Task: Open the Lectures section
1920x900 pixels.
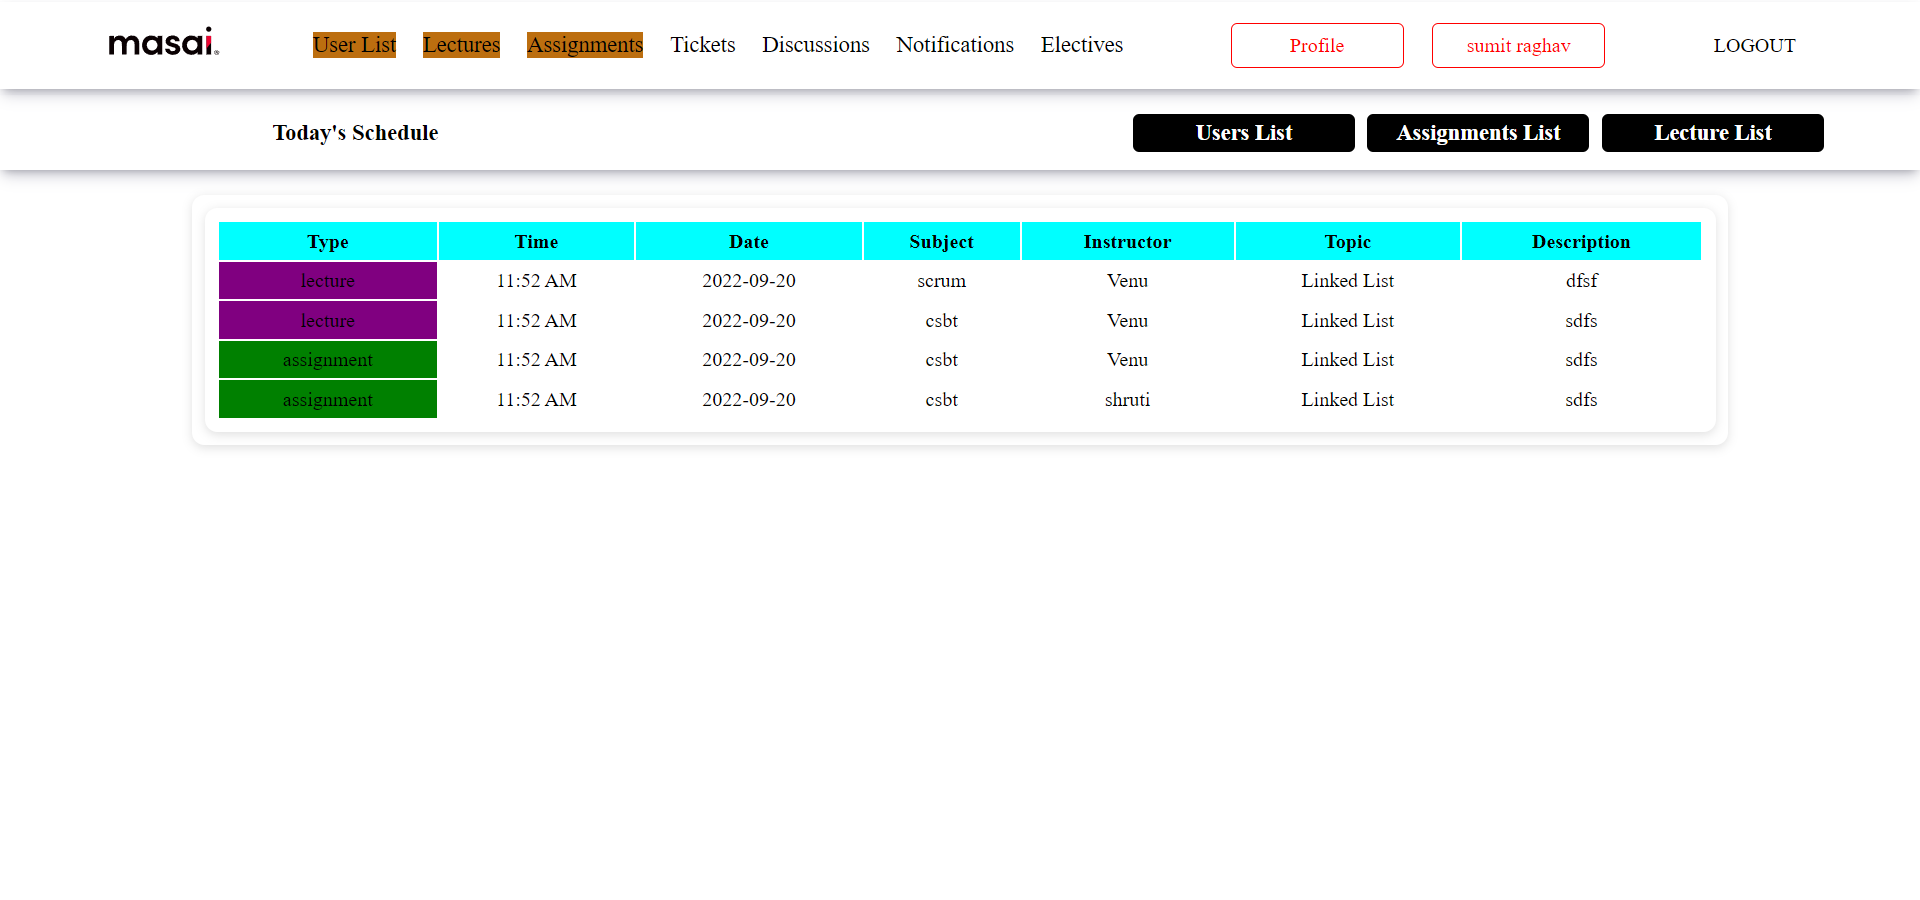Action: click(461, 44)
